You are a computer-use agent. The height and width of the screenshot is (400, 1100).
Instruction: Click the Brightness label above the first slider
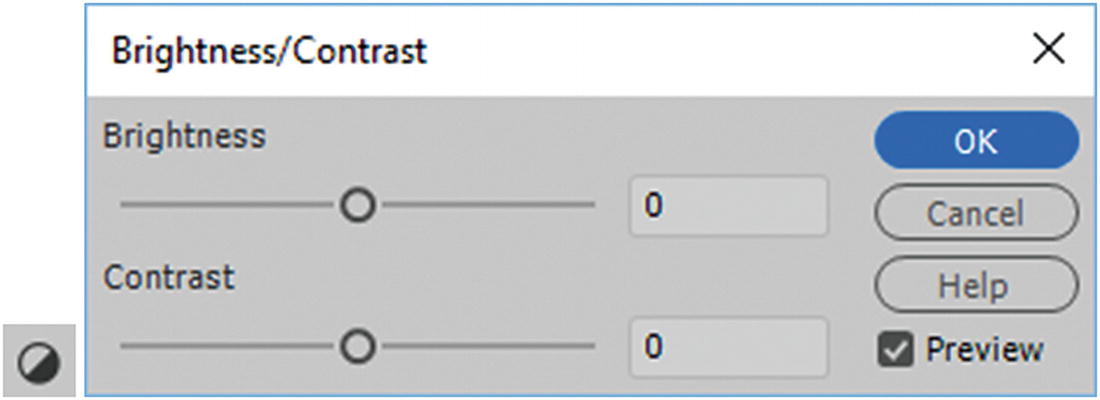(184, 136)
